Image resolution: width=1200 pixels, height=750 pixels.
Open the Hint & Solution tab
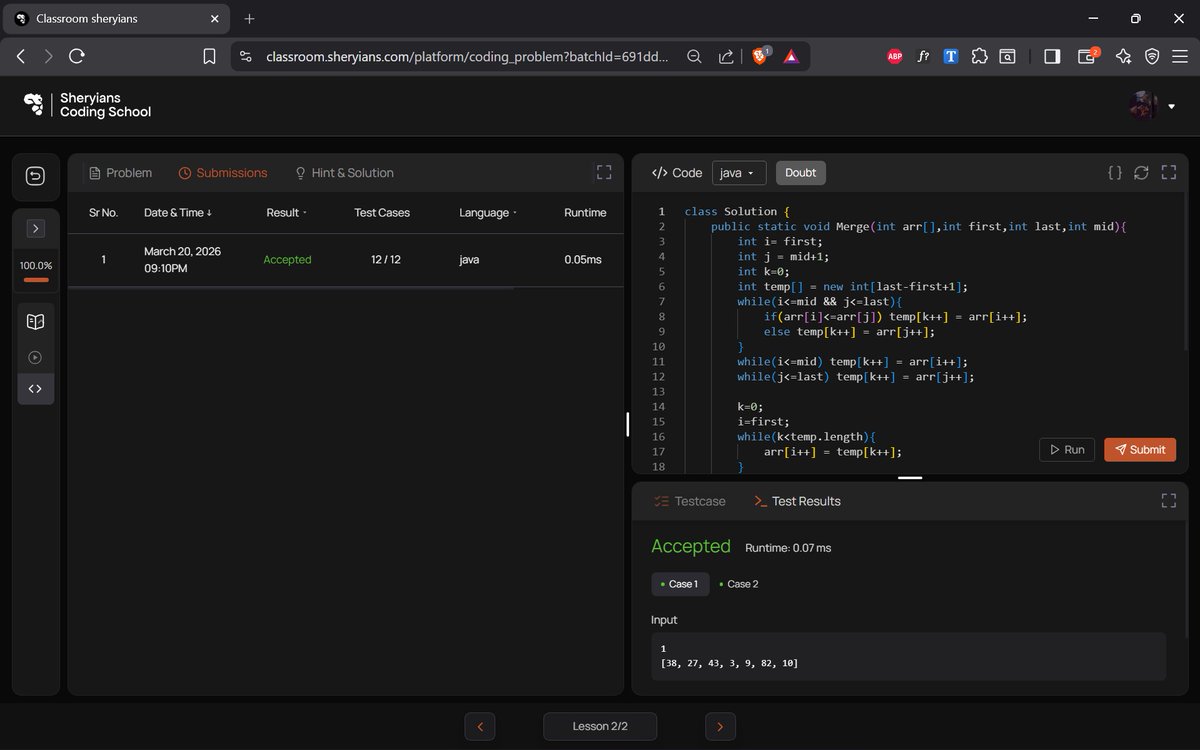pyautogui.click(x=344, y=173)
